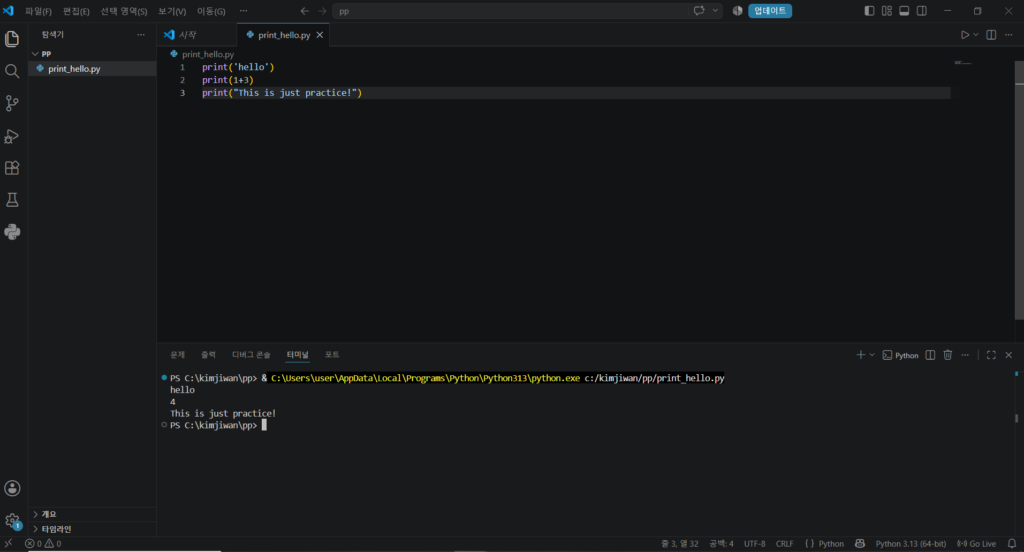Toggle the bottom panel visibility

tap(904, 11)
